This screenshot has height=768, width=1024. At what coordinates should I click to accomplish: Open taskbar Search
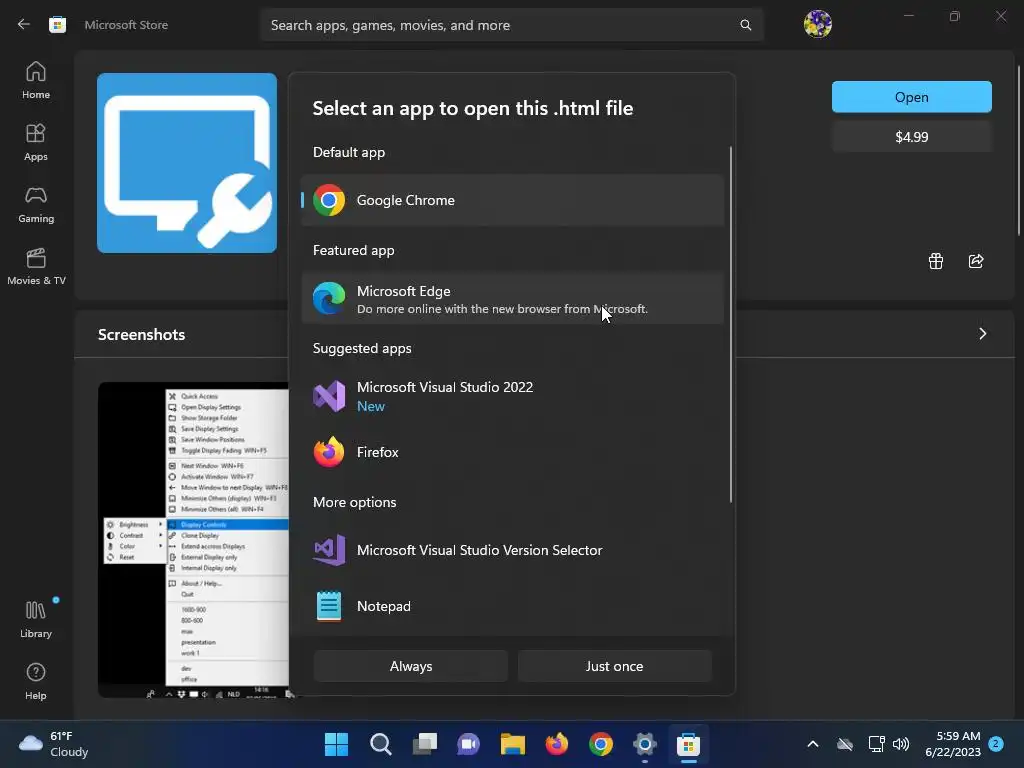(380, 744)
